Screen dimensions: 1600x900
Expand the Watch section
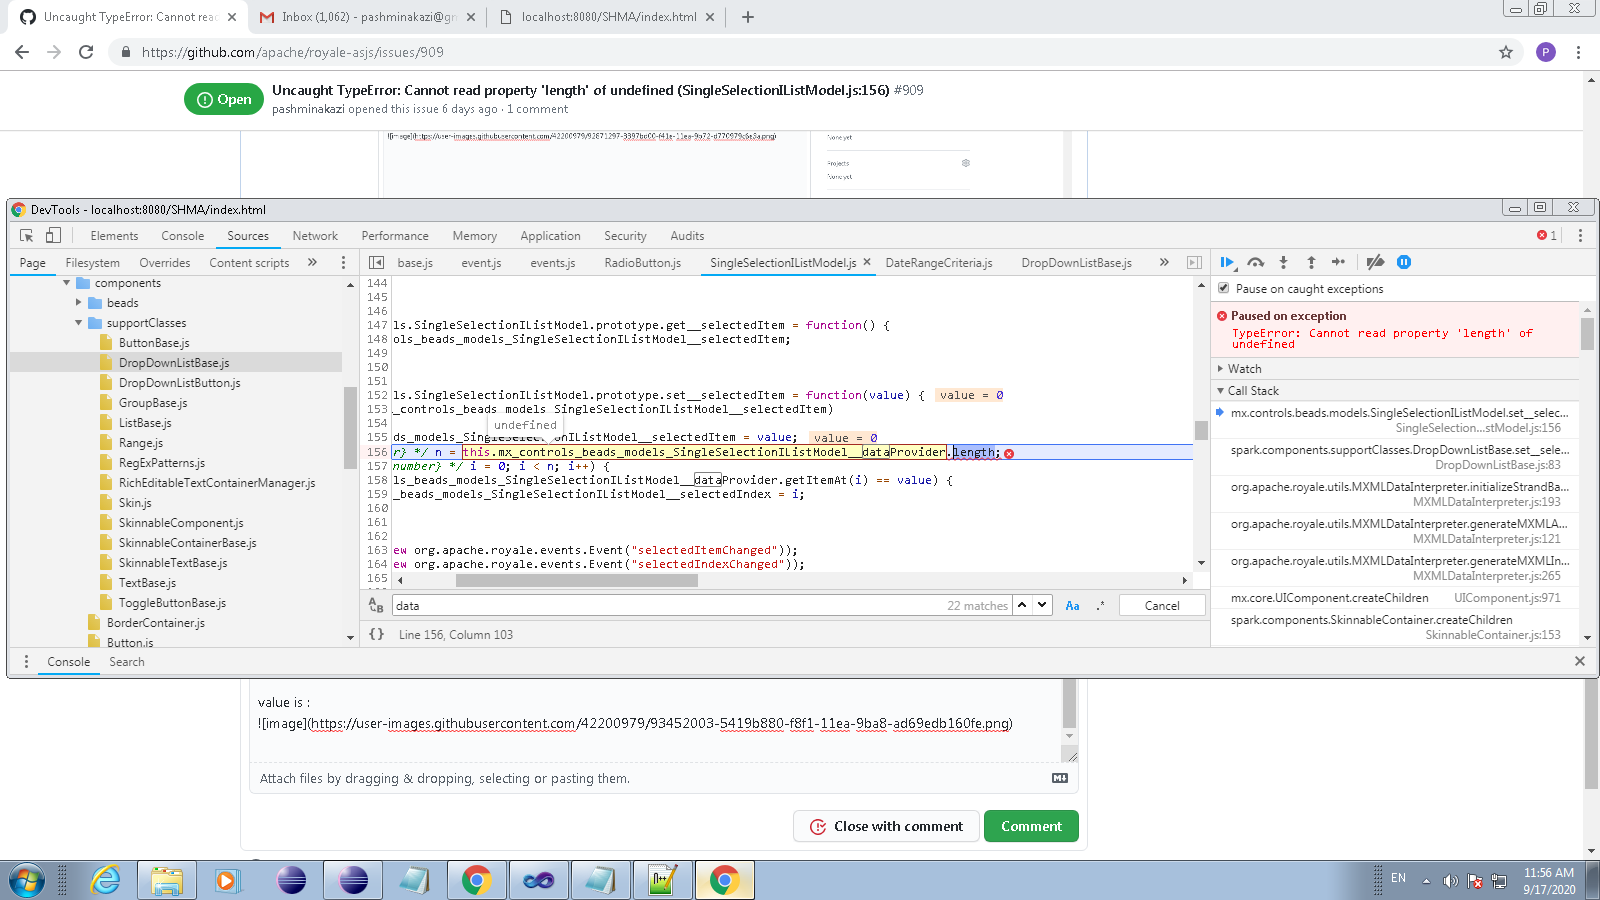pos(1220,369)
